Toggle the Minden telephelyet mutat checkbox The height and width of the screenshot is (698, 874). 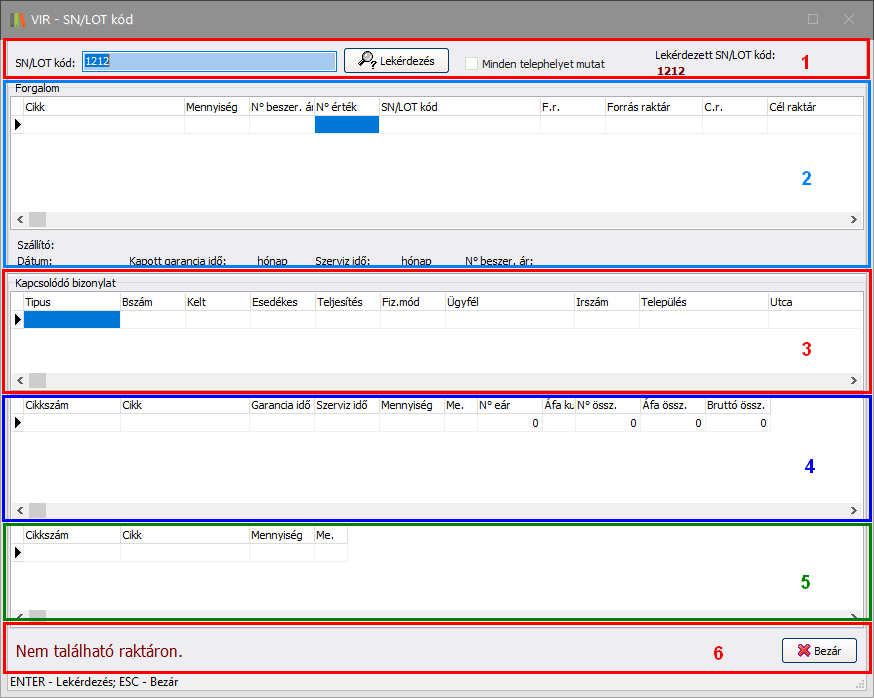click(x=472, y=63)
